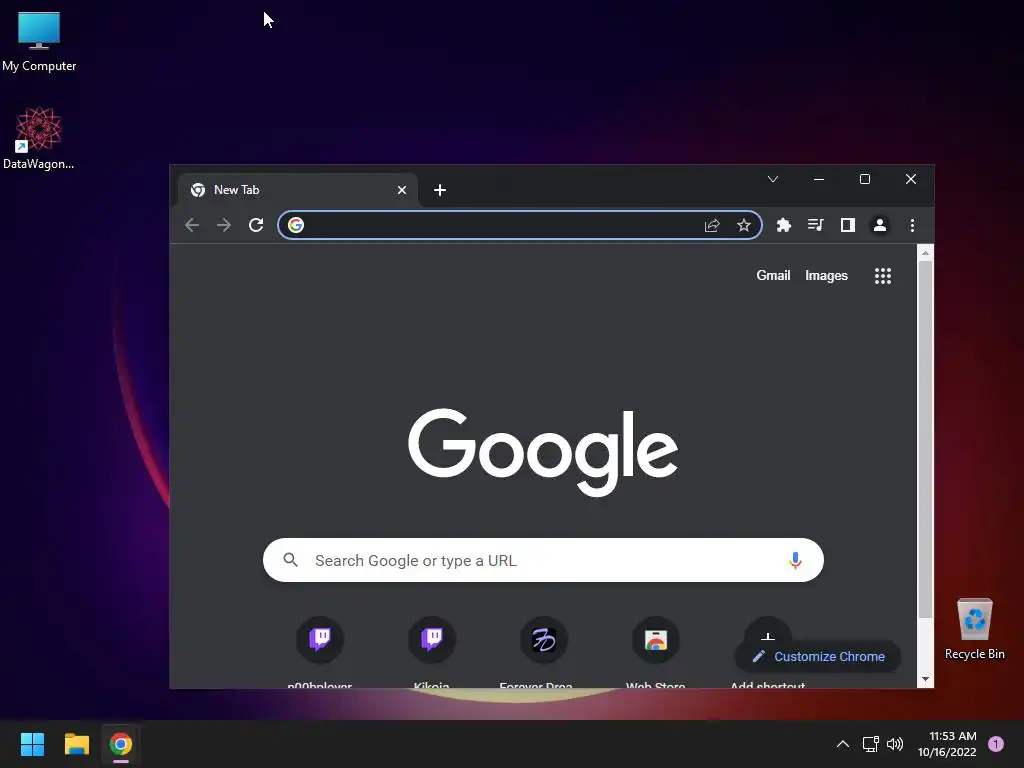Screen dimensions: 1024x768
Task: Open the Google apps grid
Action: click(883, 276)
